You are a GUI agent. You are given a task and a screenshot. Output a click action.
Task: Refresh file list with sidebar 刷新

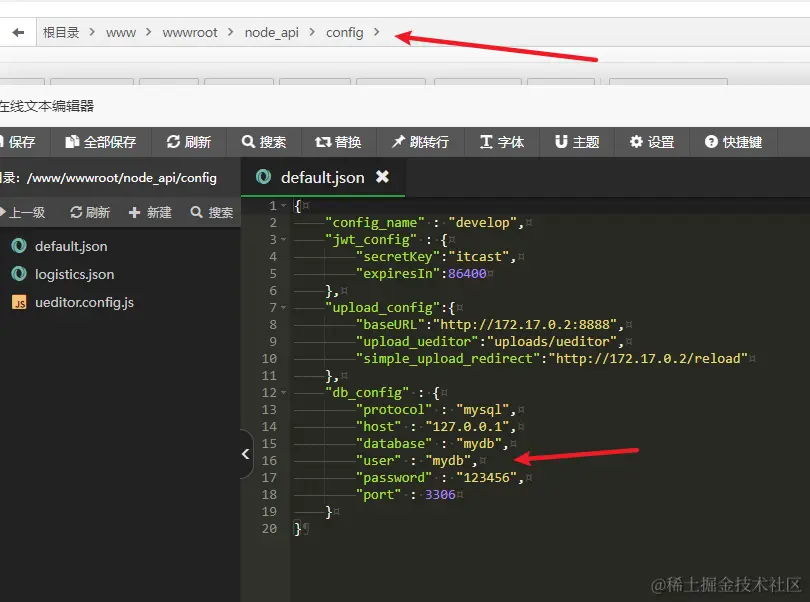(90, 212)
